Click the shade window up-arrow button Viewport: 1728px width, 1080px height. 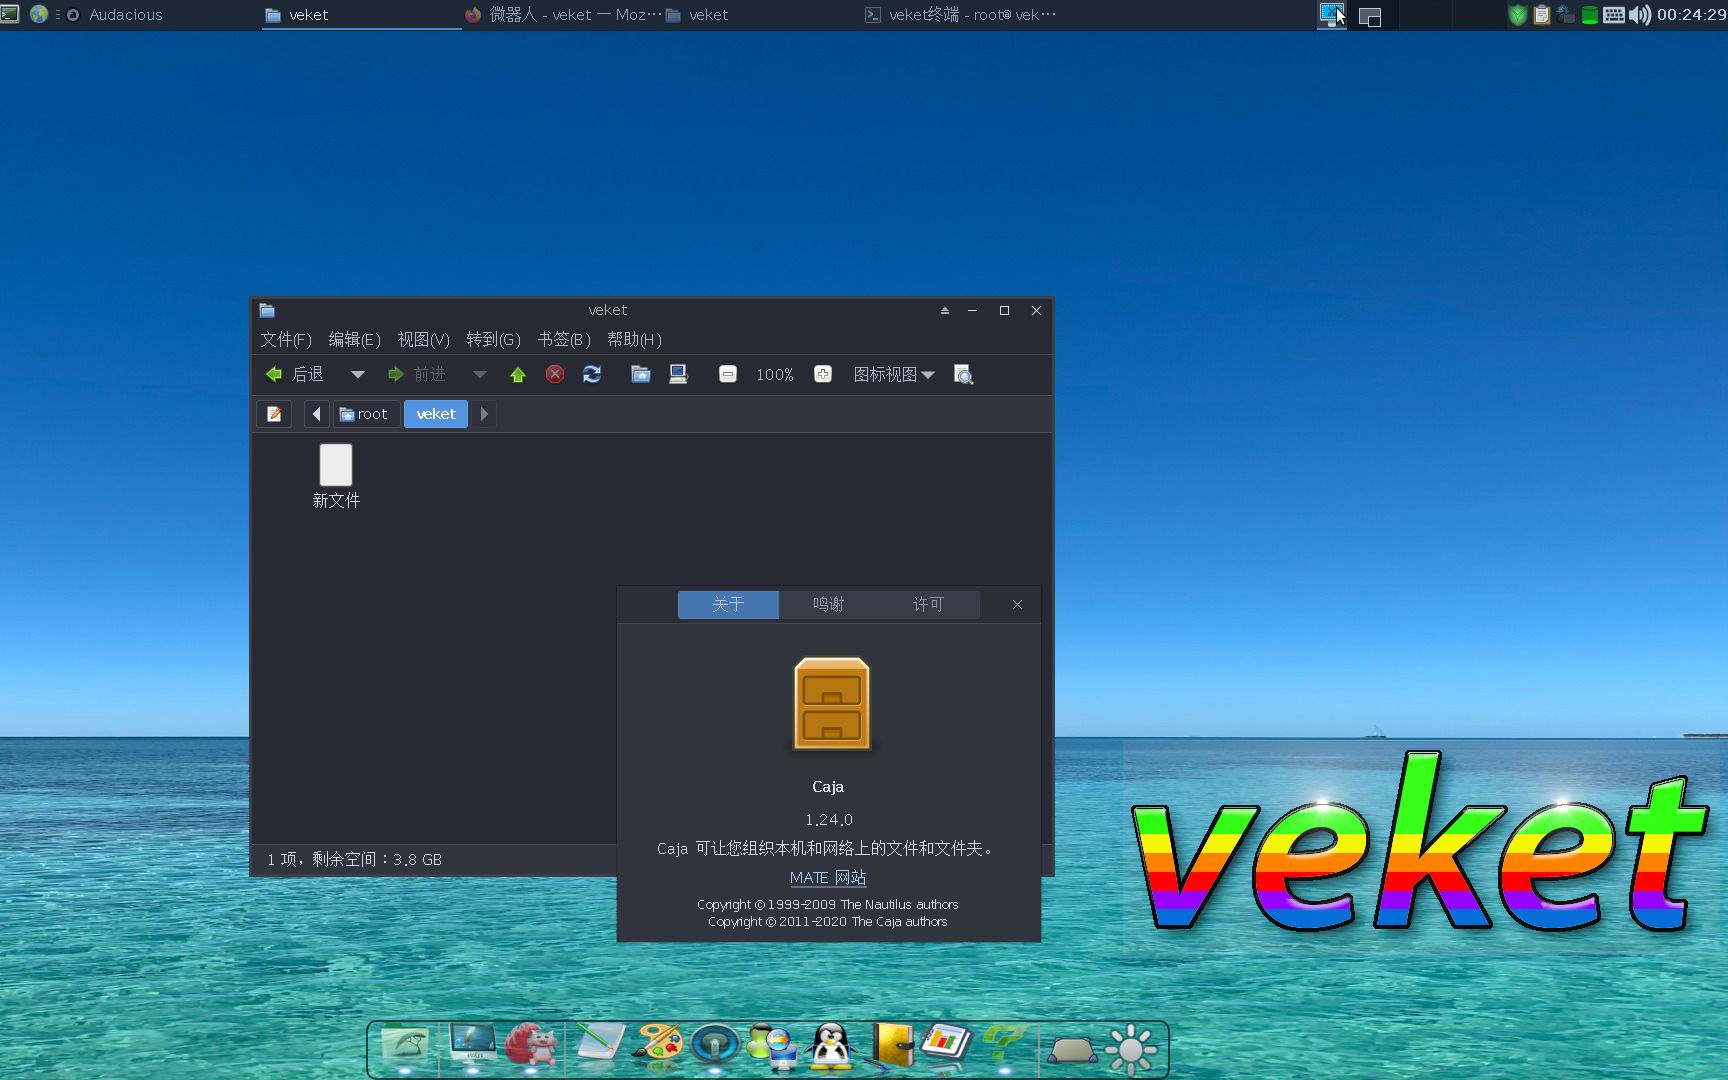coord(945,311)
